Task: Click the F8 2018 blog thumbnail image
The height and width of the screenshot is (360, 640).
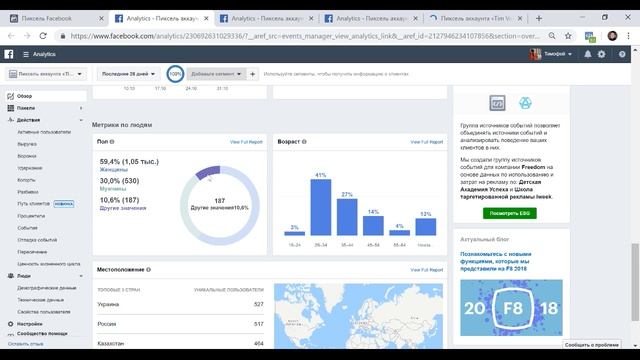Action: pyautogui.click(x=511, y=308)
